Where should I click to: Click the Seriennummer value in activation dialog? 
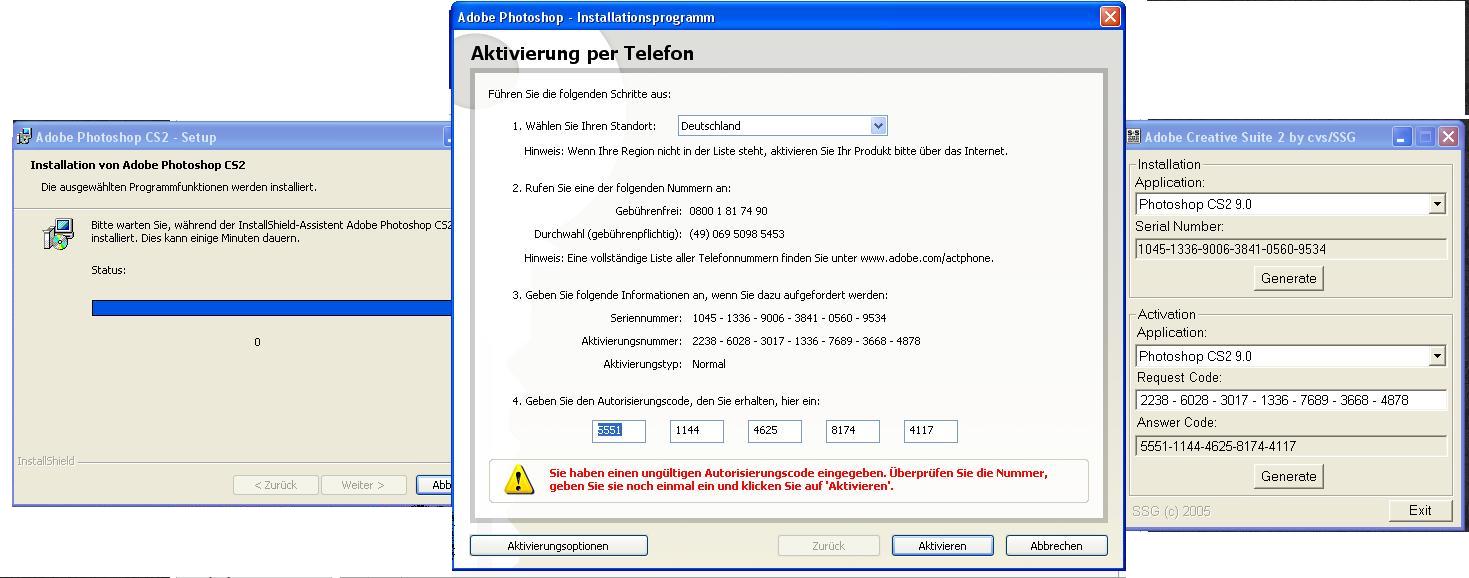[789, 318]
